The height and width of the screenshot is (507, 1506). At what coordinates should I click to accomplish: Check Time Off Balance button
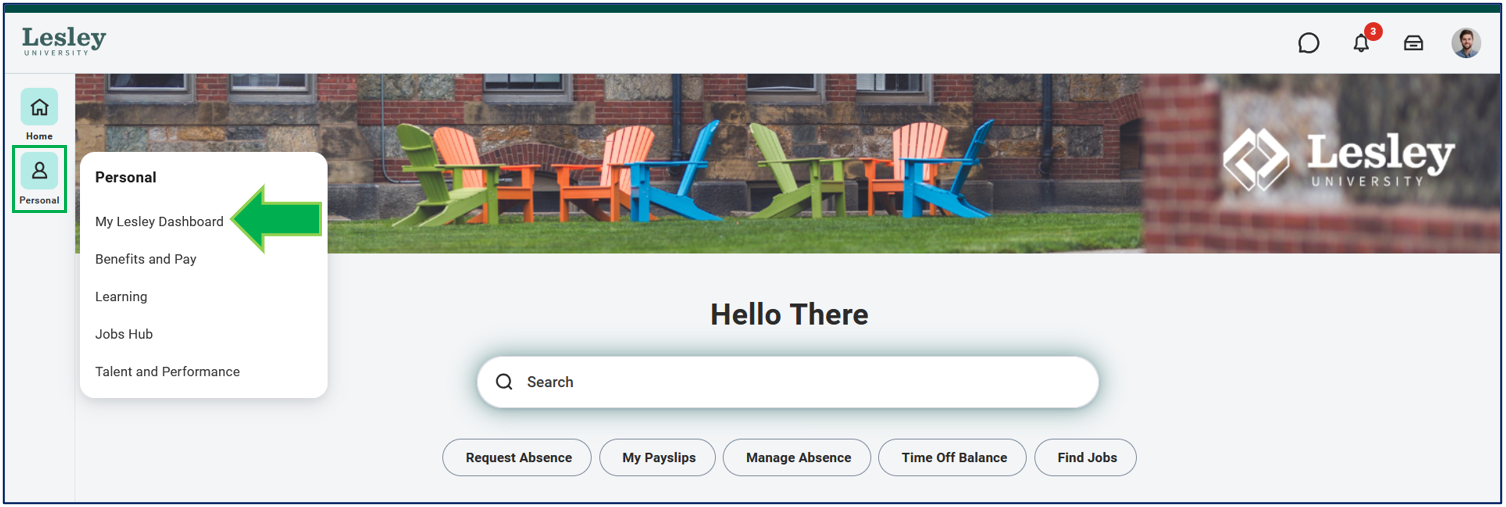pos(953,457)
